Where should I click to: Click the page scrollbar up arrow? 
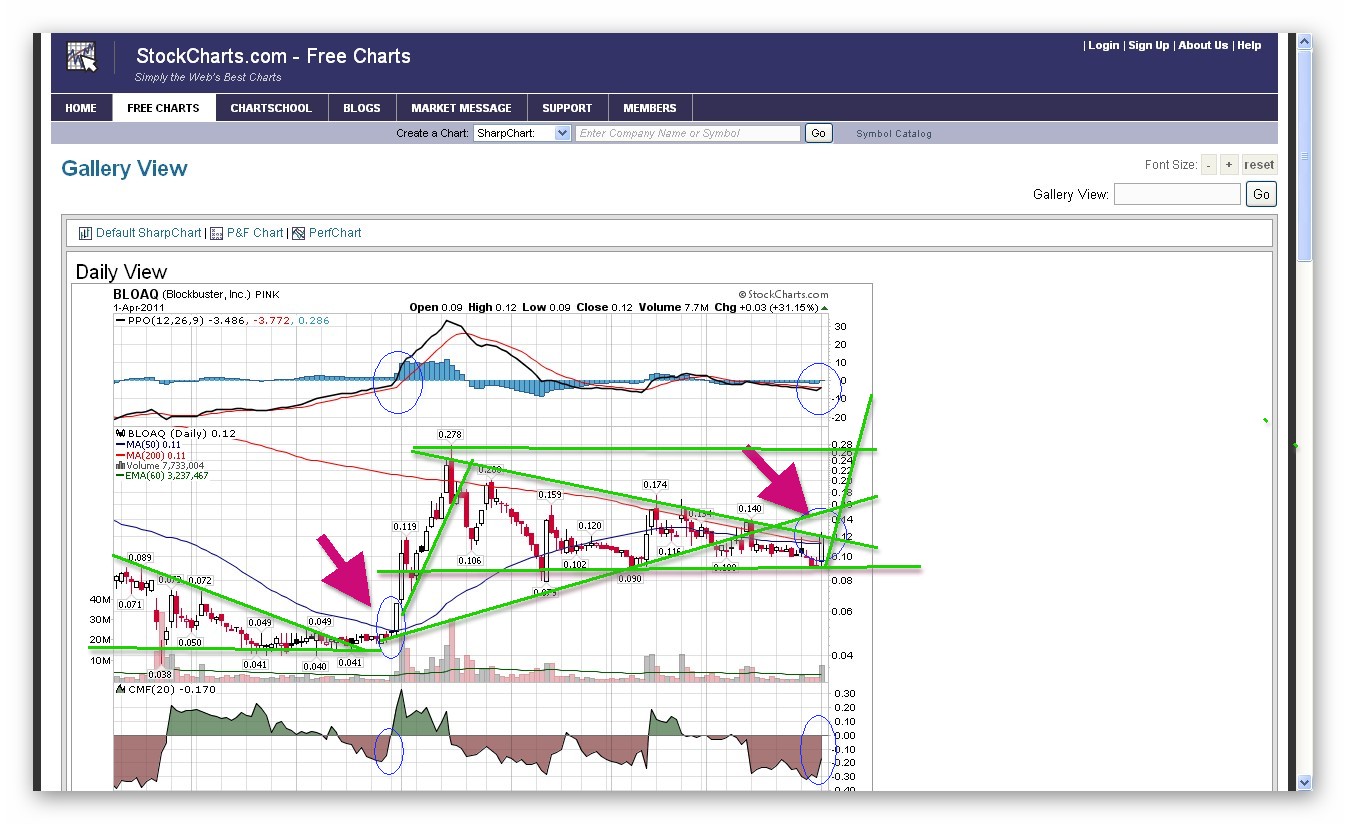(1304, 42)
